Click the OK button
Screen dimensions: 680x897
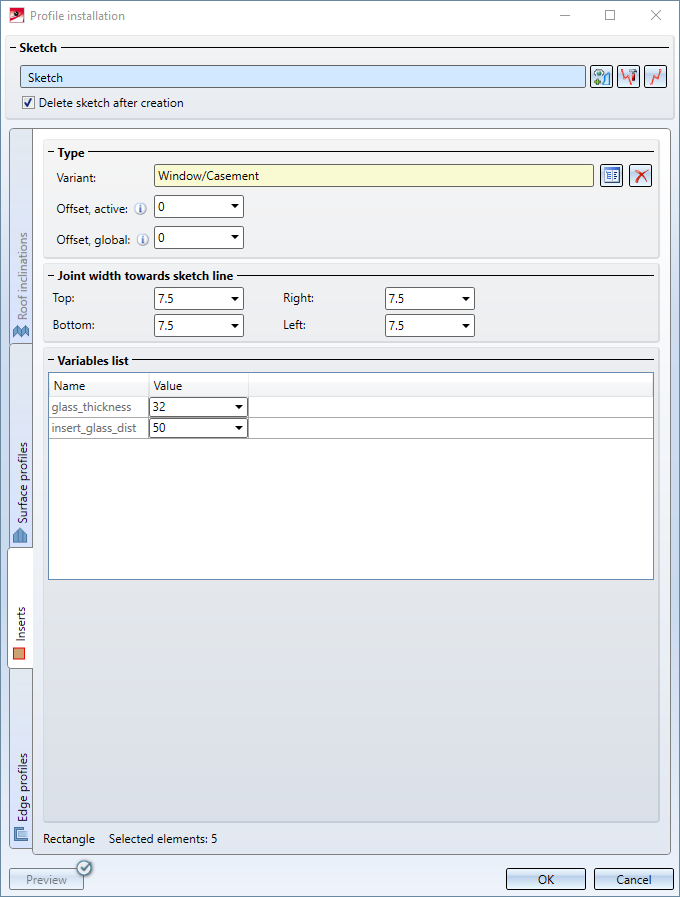pos(546,879)
